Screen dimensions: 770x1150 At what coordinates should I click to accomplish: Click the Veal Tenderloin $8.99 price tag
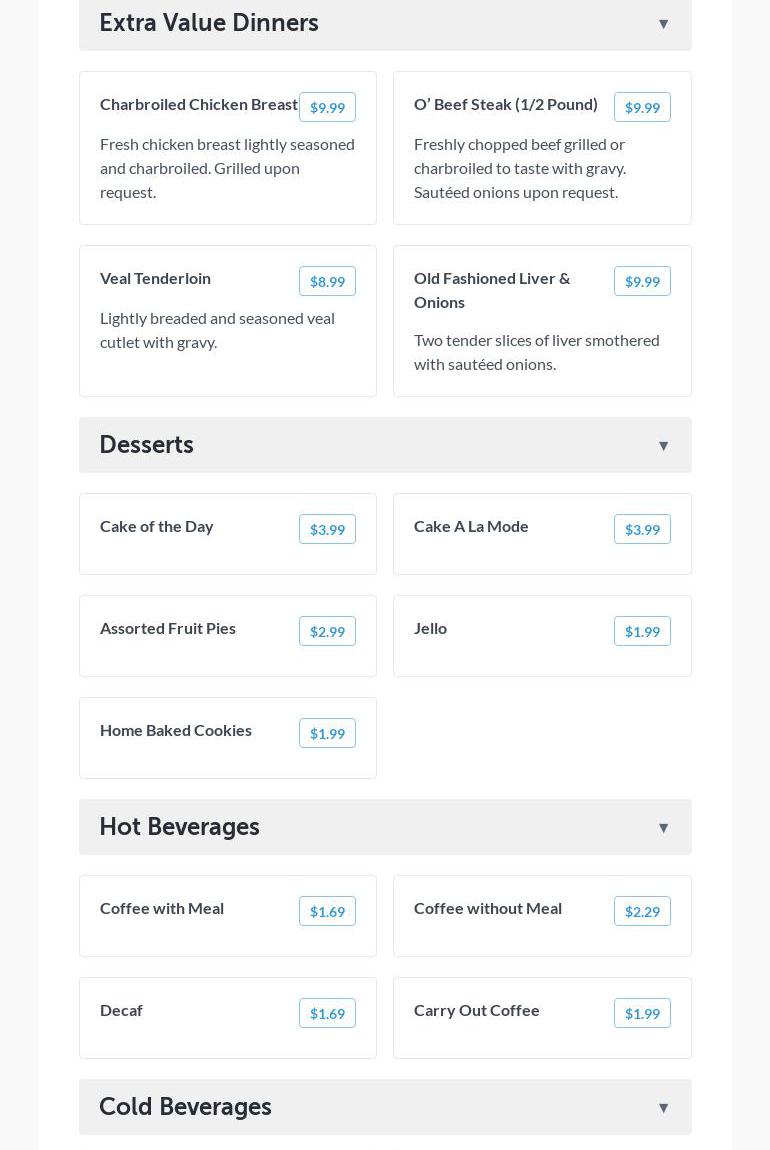(327, 282)
